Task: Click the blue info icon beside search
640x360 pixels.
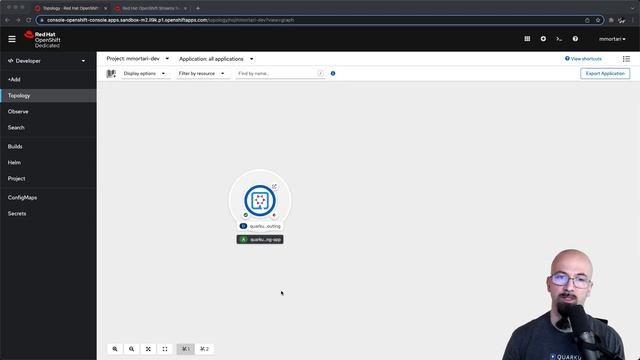Action: [x=333, y=73]
